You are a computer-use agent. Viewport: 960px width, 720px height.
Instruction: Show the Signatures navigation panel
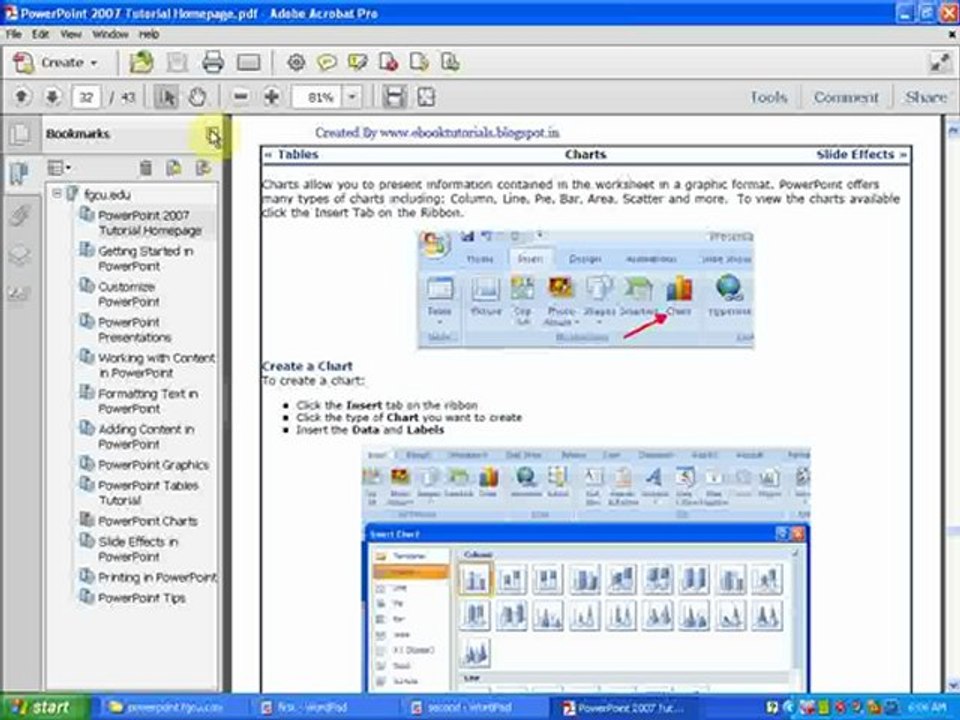(x=20, y=294)
